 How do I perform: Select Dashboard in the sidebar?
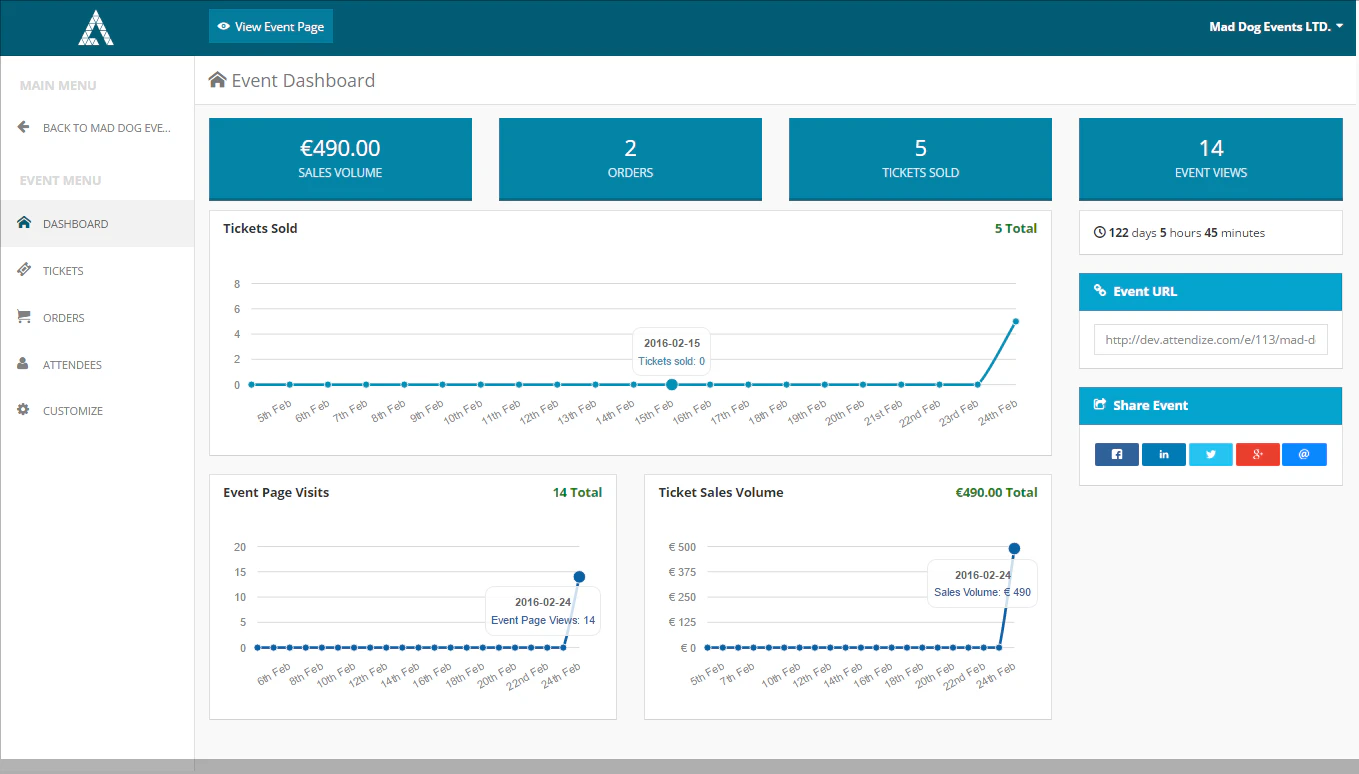click(97, 224)
